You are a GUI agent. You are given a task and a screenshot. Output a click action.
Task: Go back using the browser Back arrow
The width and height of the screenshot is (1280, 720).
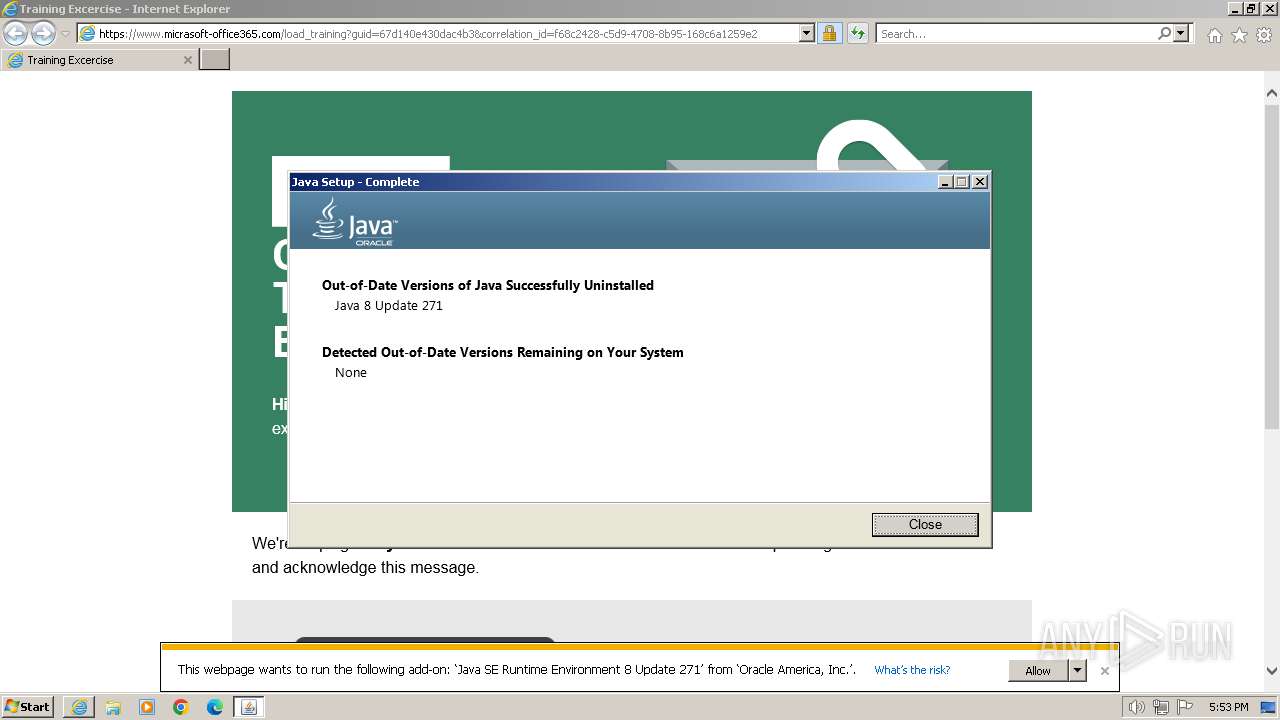16,33
